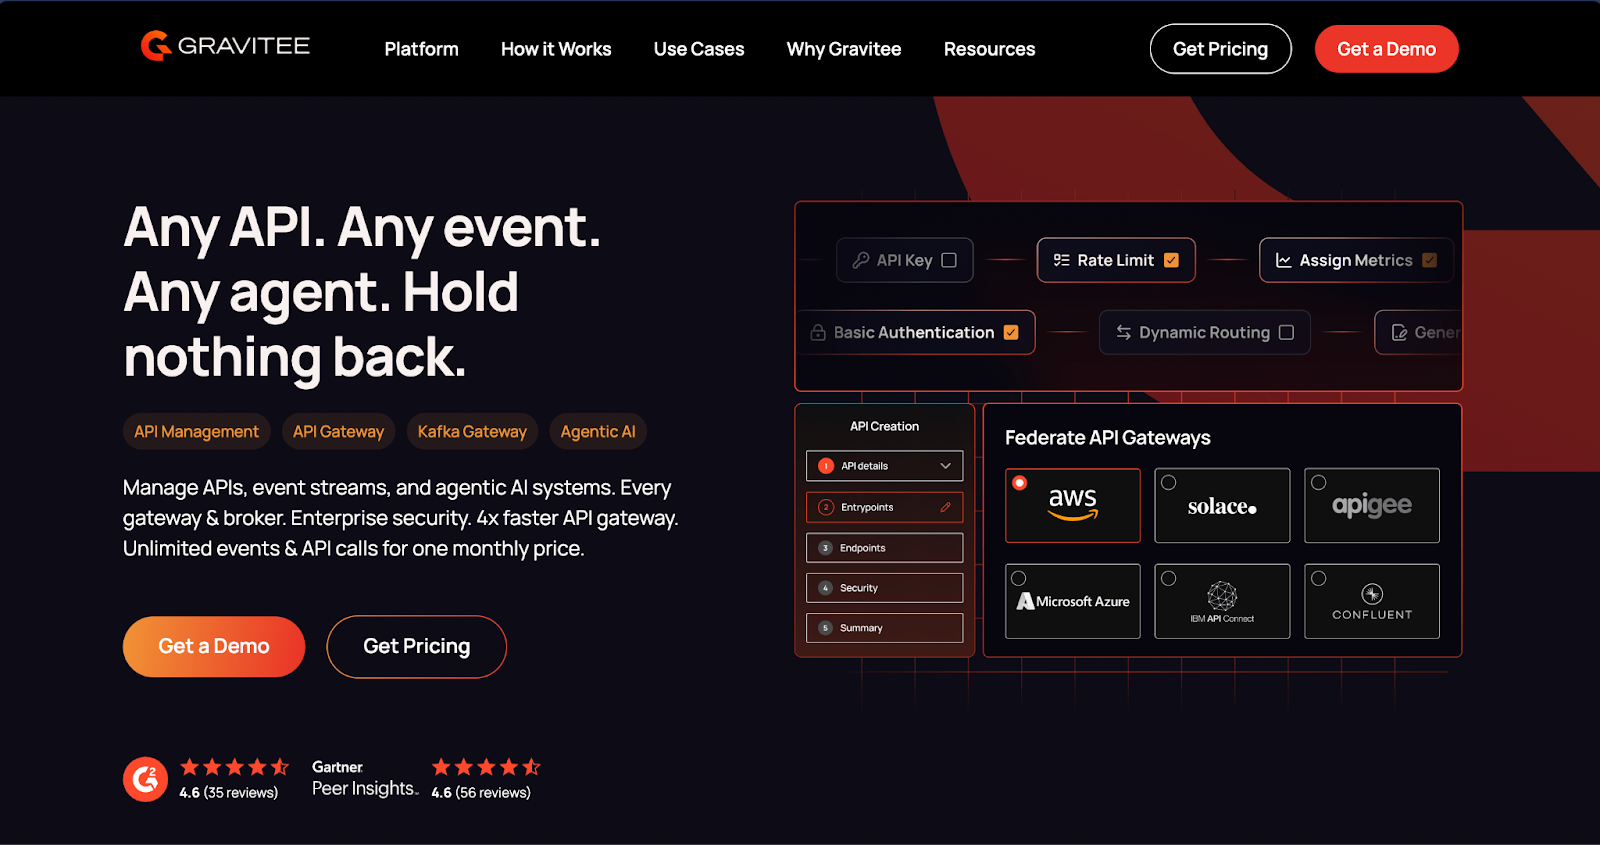Click the step 4 circle on Security
The image size is (1600, 845).
tap(825, 588)
